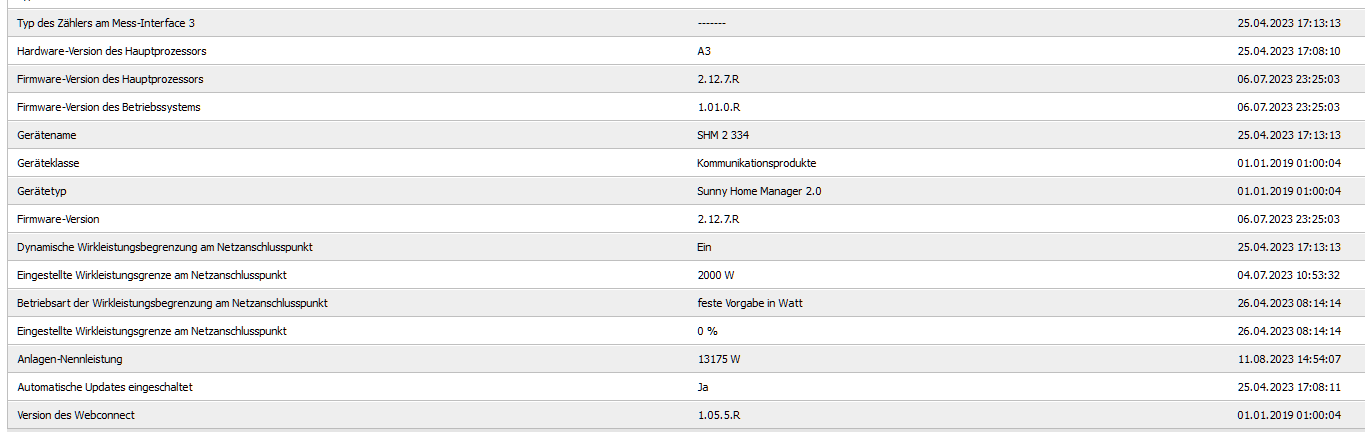Select the Automatische Updates eingeschaltet row
Screen dimensions: 1365x439
(682, 387)
